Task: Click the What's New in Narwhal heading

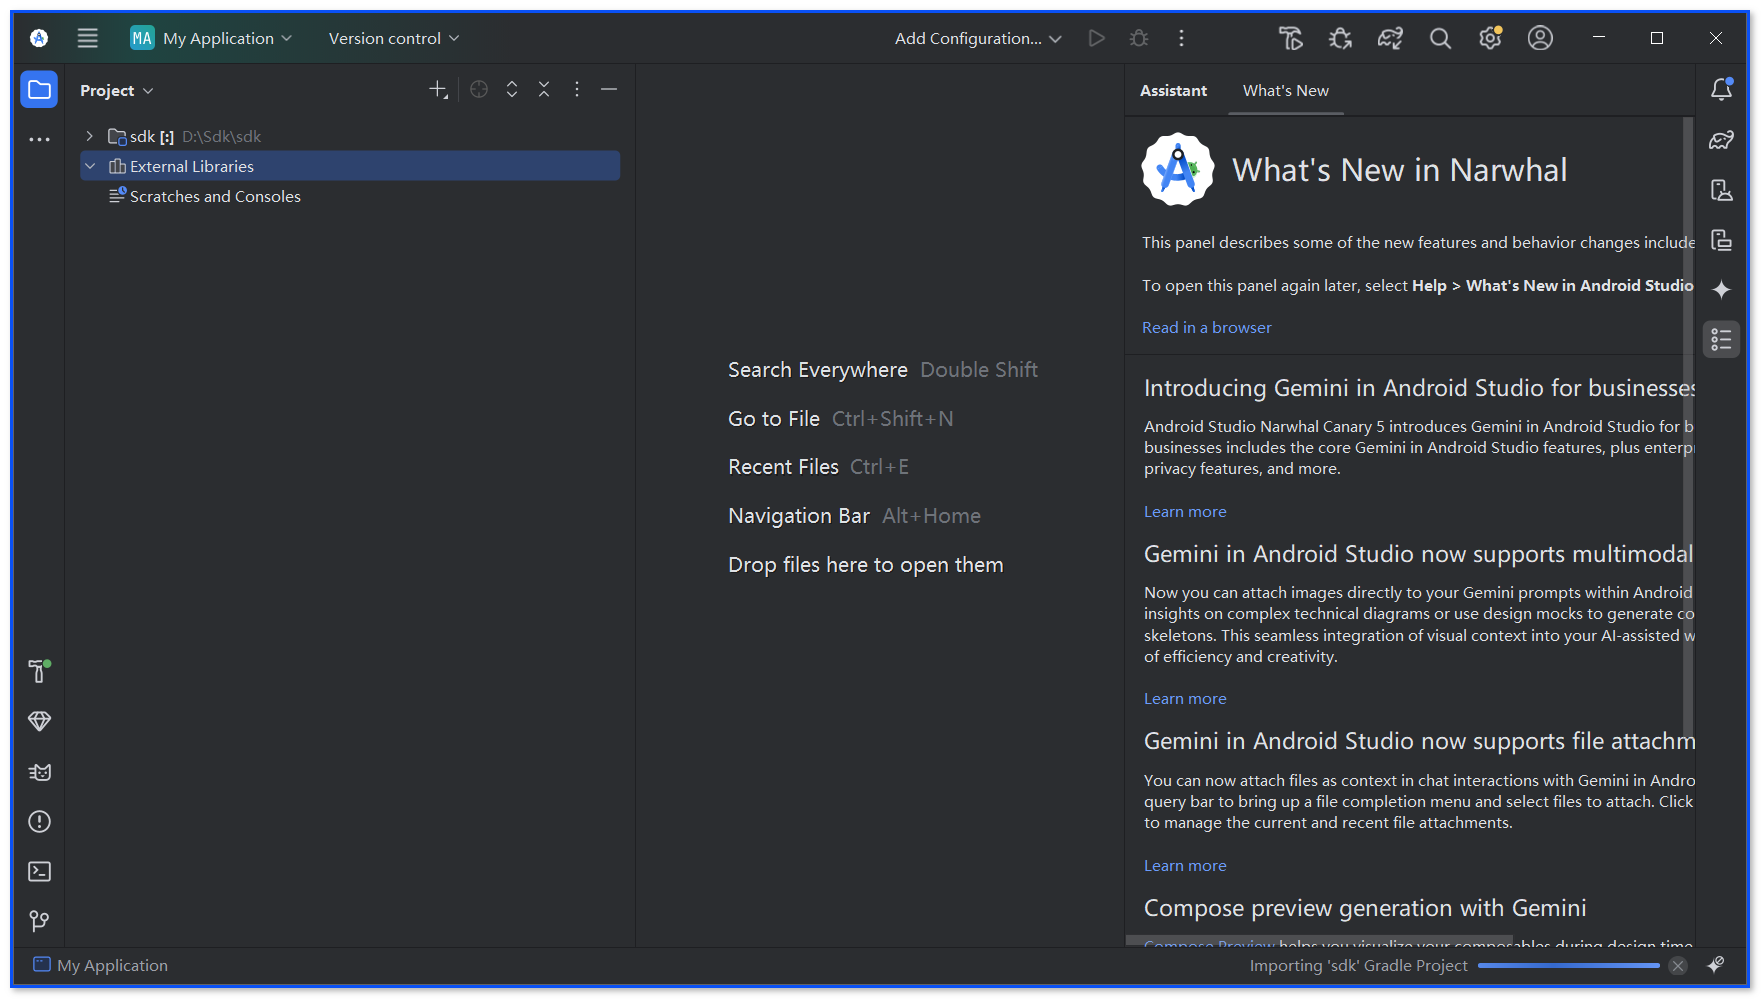Action: (1399, 170)
